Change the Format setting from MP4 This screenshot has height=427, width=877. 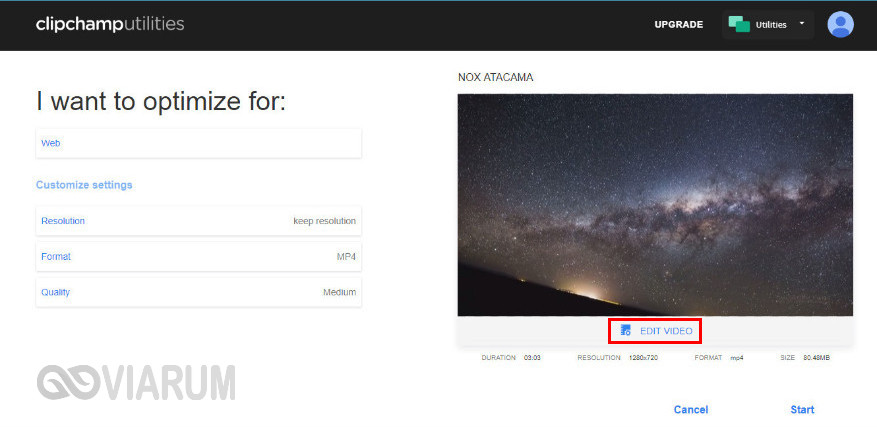point(198,257)
